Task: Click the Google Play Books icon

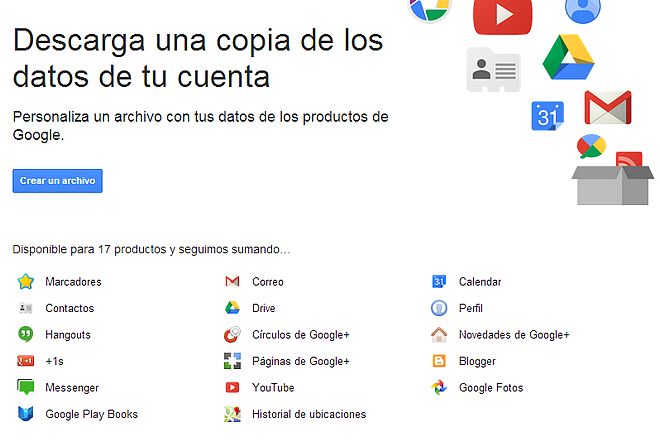Action: [x=26, y=414]
